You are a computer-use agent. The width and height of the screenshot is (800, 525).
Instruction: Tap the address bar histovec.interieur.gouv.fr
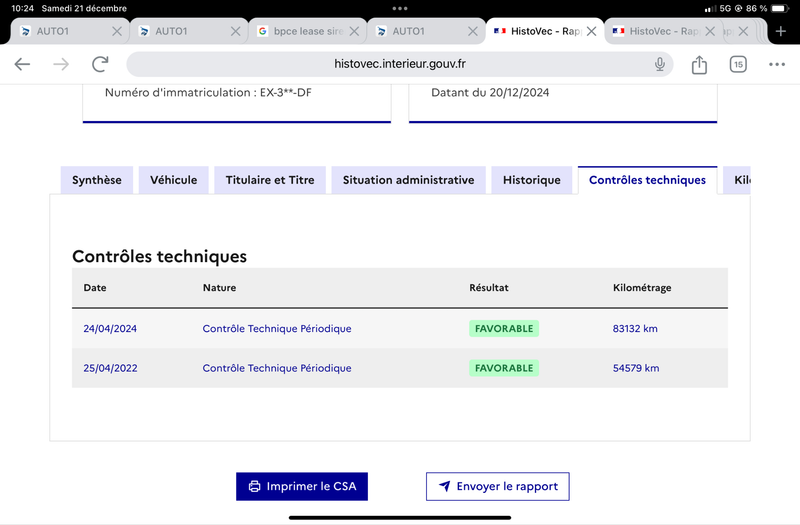click(x=399, y=64)
